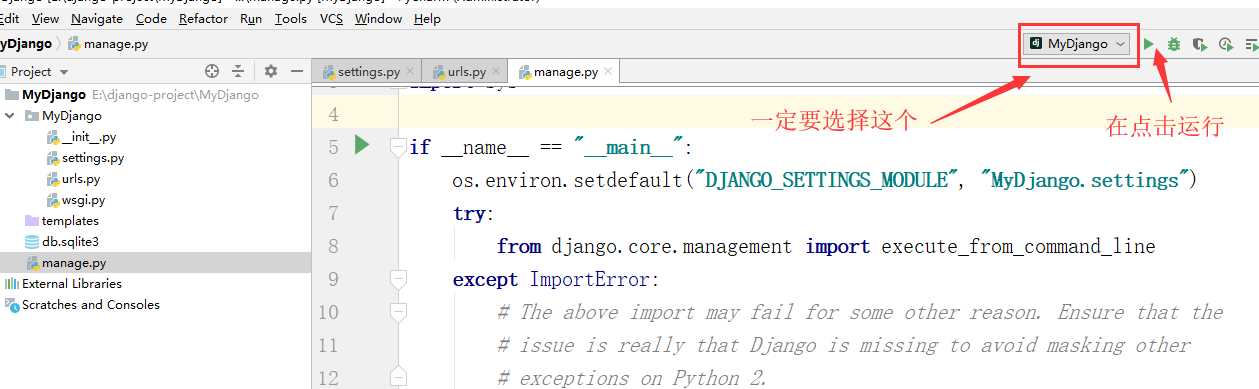Open the View menu
This screenshot has height=389, width=1259.
click(45, 19)
